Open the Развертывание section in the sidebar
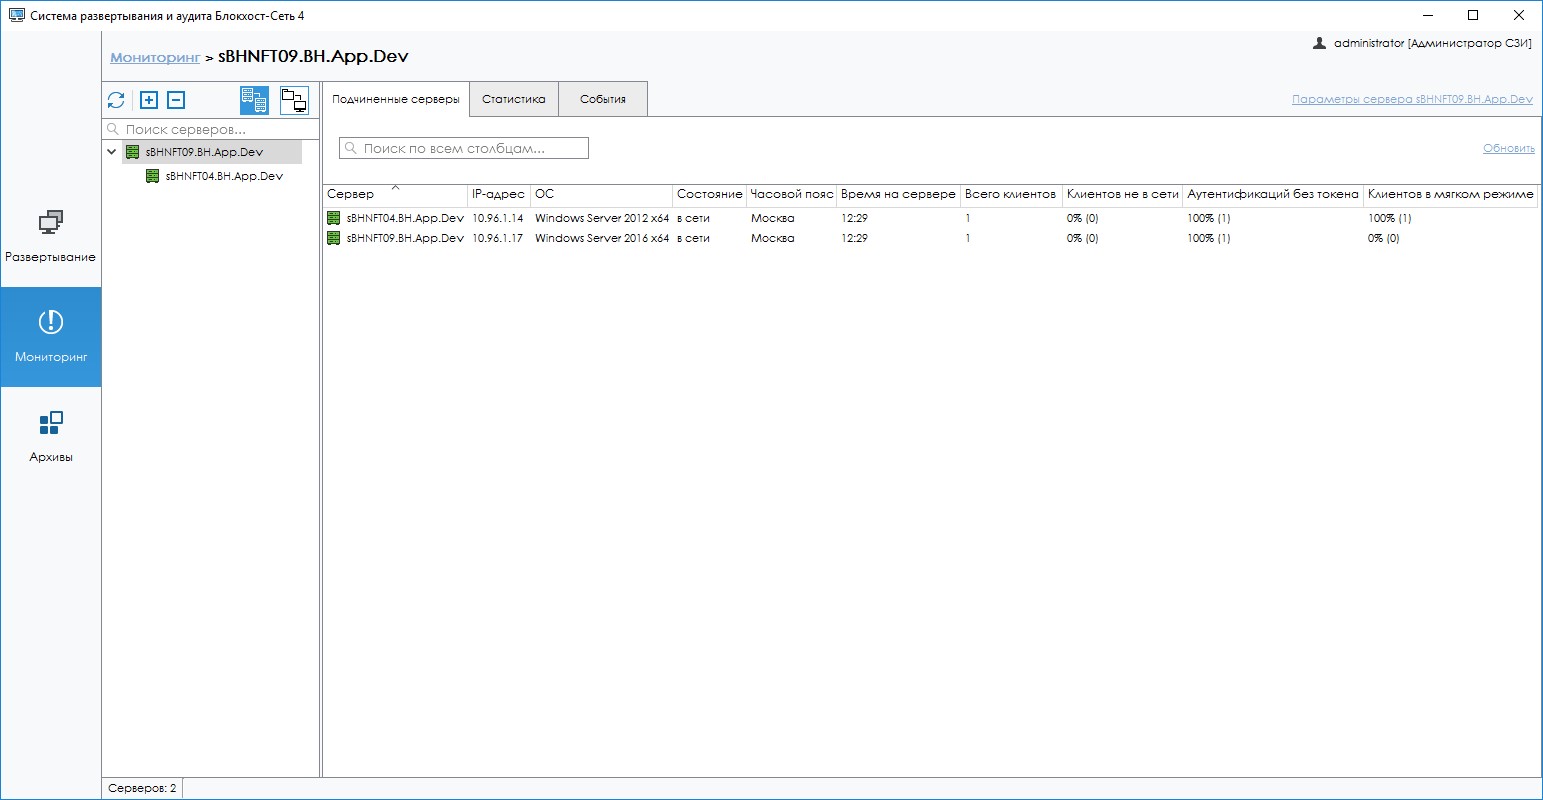 click(50, 236)
